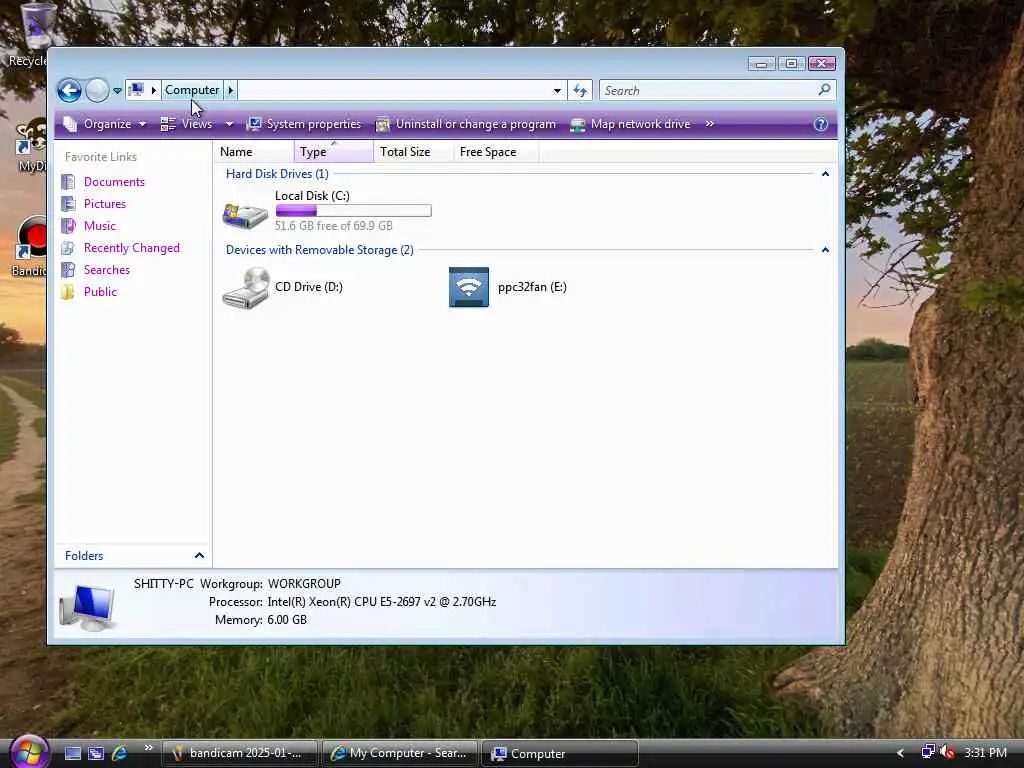1024x768 pixels.
Task: Click the computer icon in address bar
Action: pyautogui.click(x=136, y=89)
